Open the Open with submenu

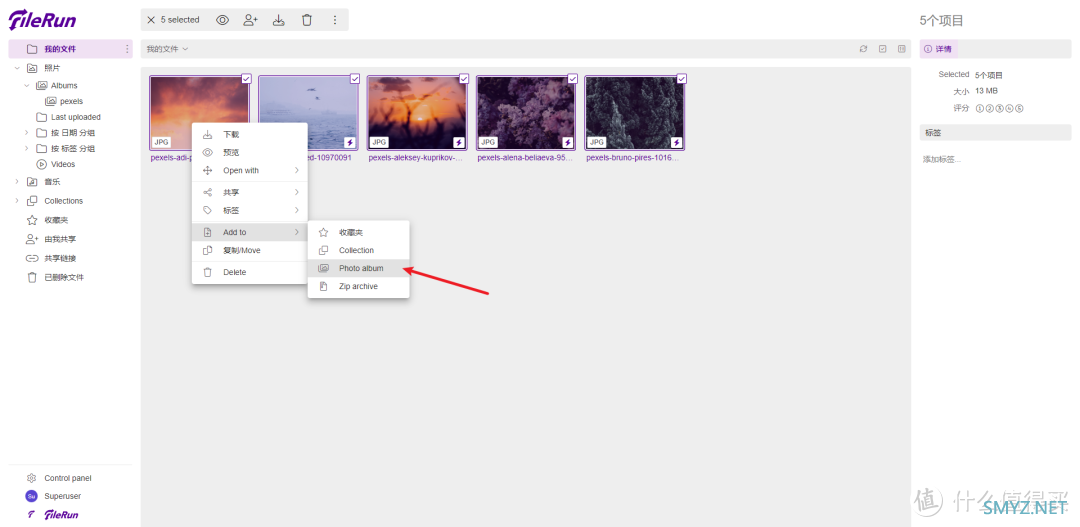(249, 170)
